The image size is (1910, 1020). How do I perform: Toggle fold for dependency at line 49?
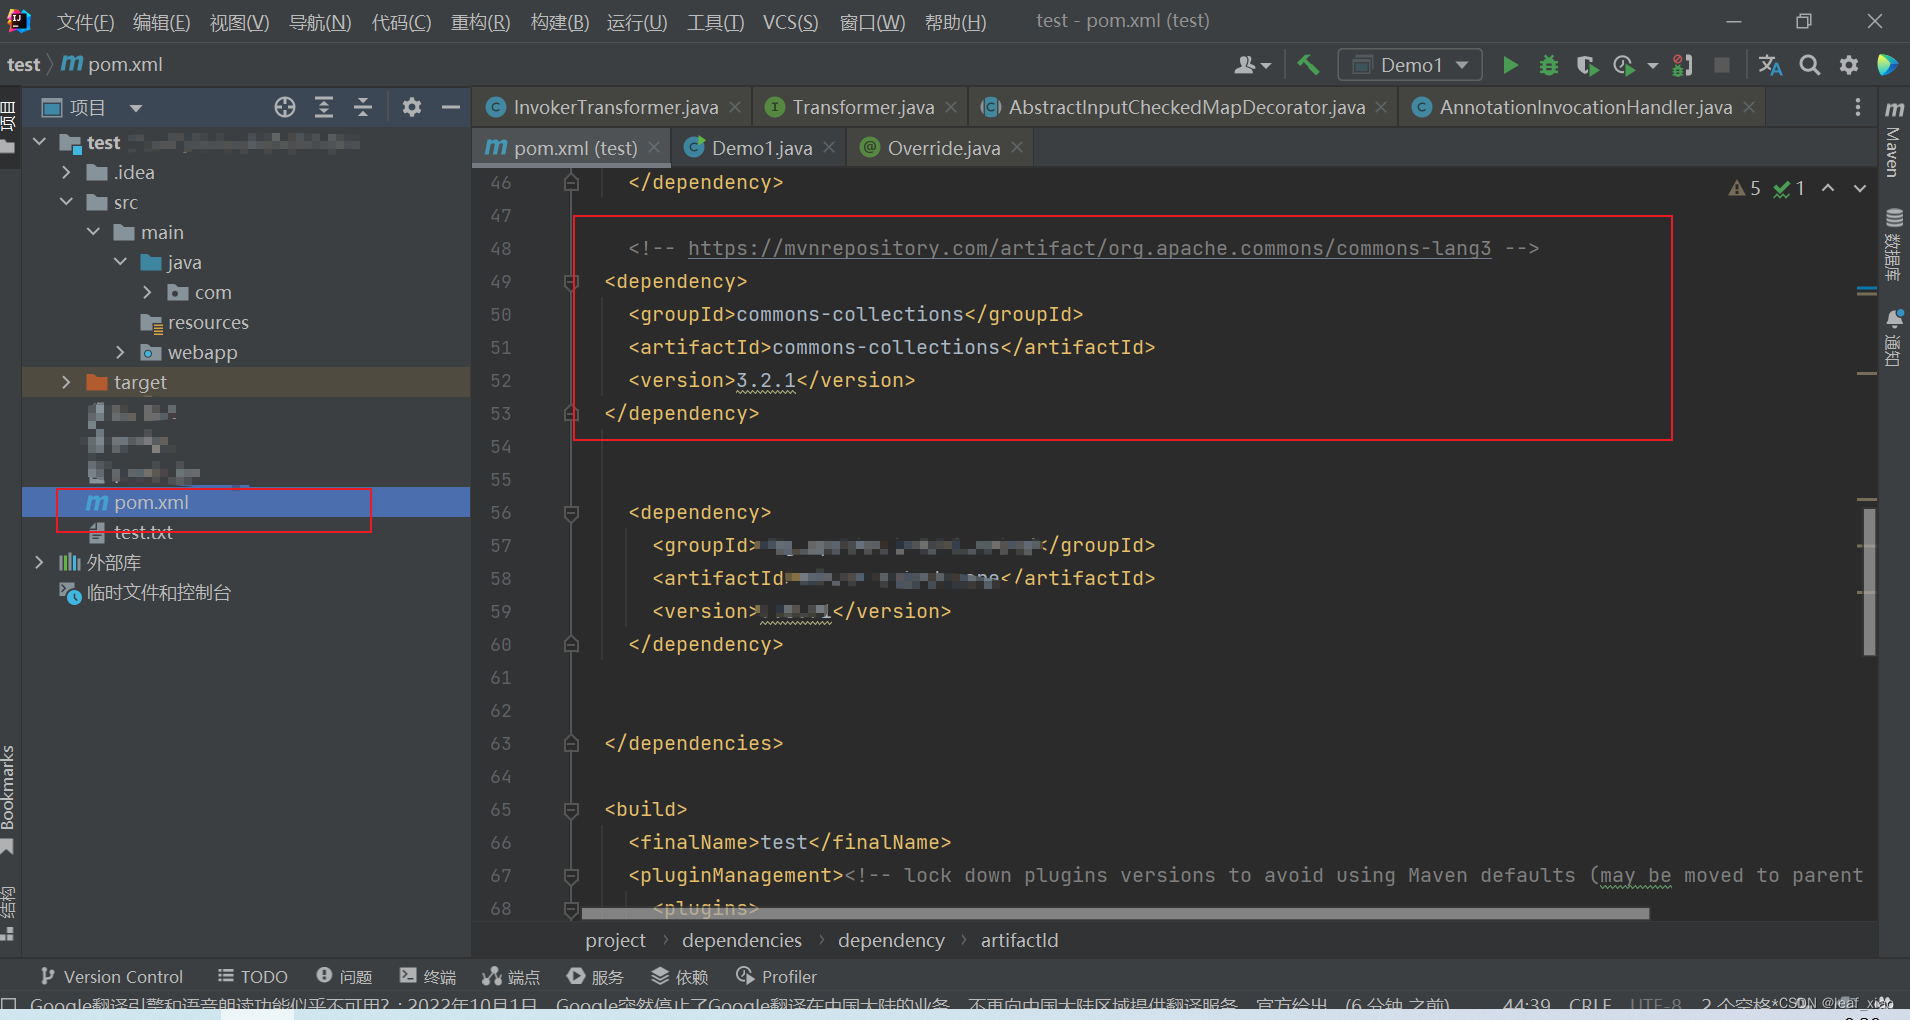[x=571, y=282]
